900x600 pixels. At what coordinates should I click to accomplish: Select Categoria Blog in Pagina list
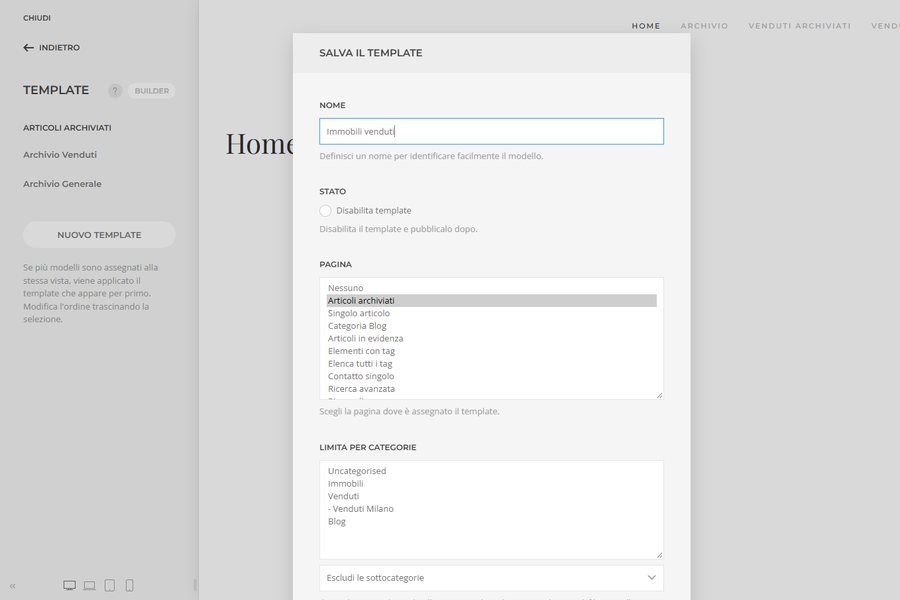coord(491,326)
